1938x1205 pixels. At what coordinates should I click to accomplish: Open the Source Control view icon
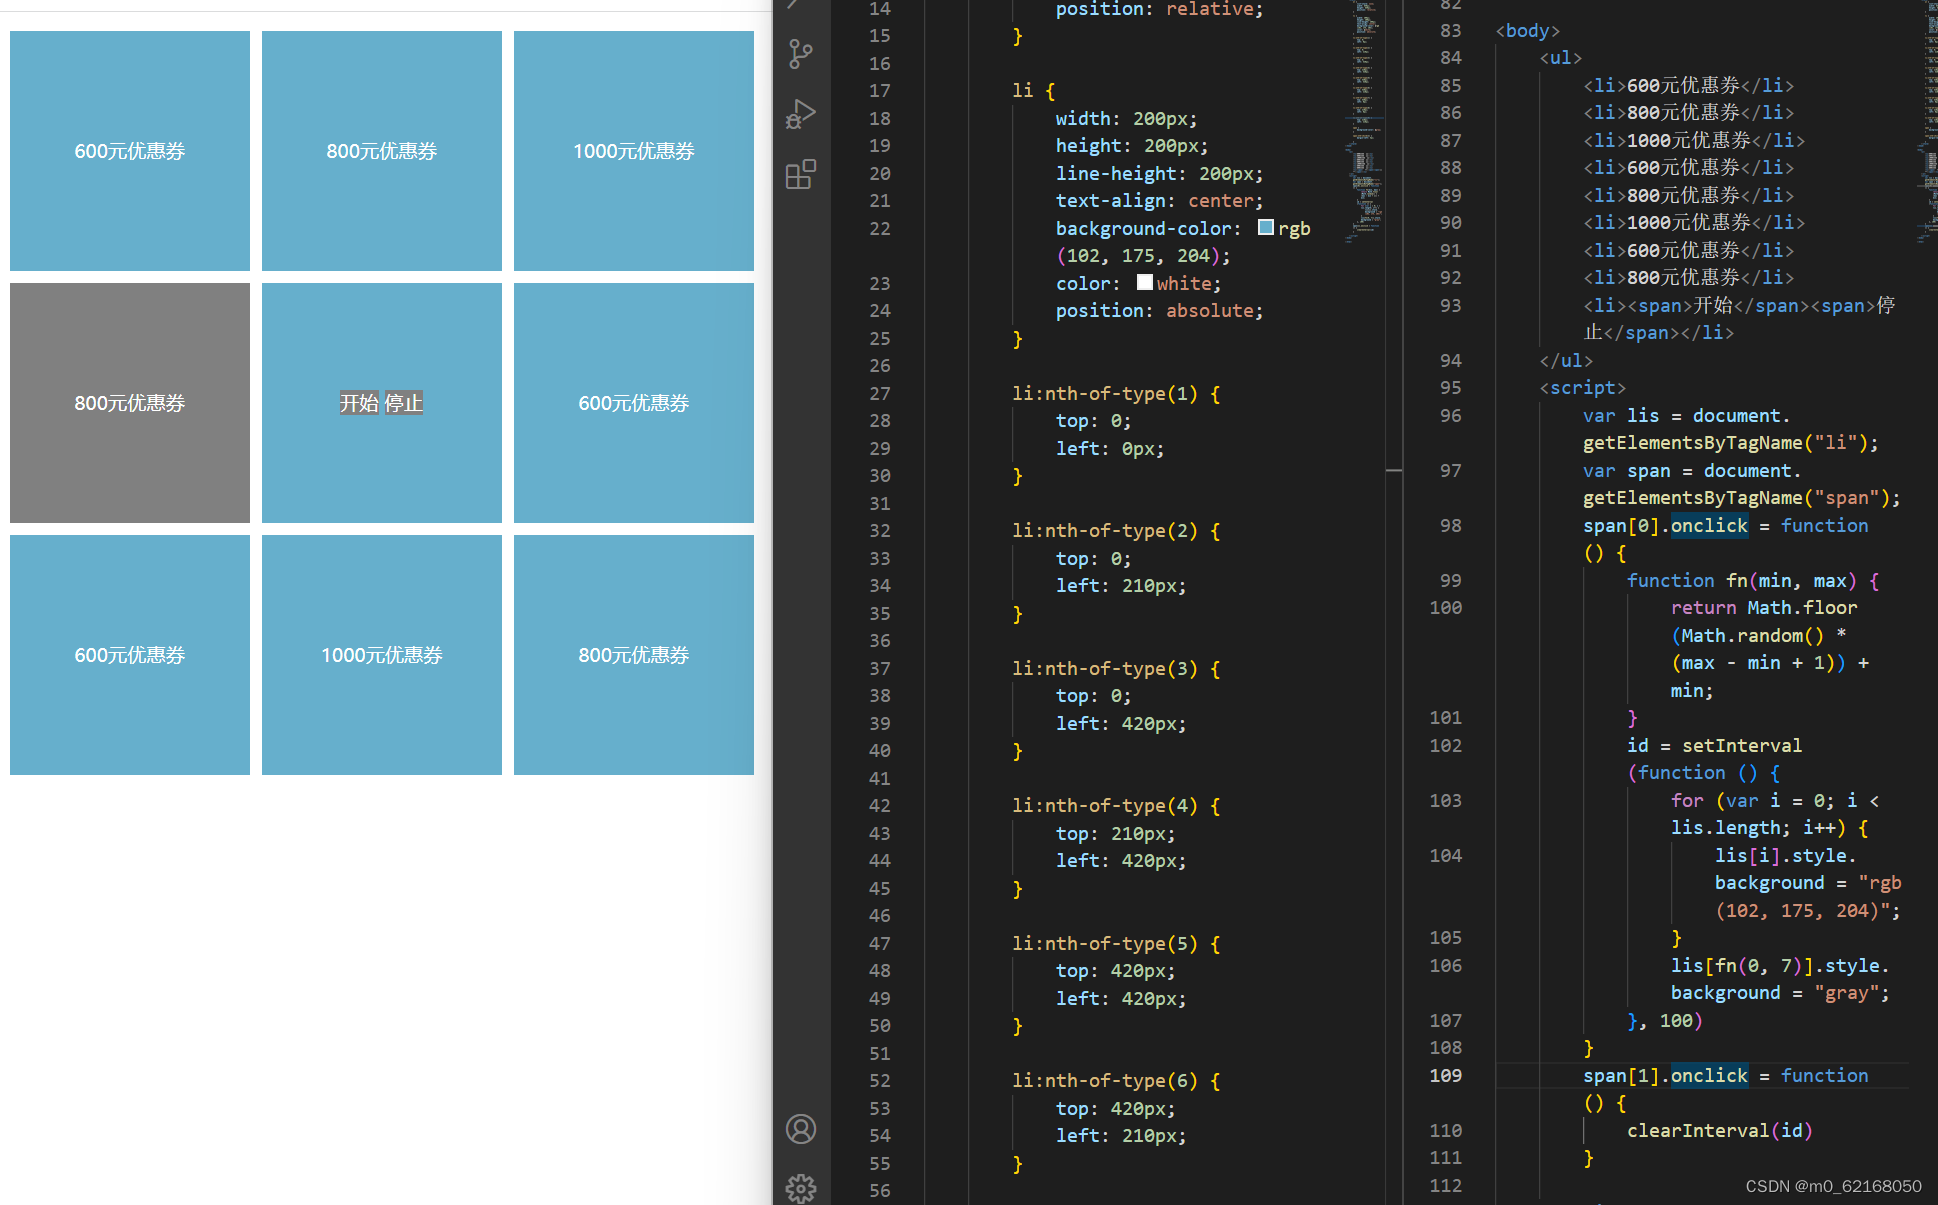pyautogui.click(x=800, y=54)
